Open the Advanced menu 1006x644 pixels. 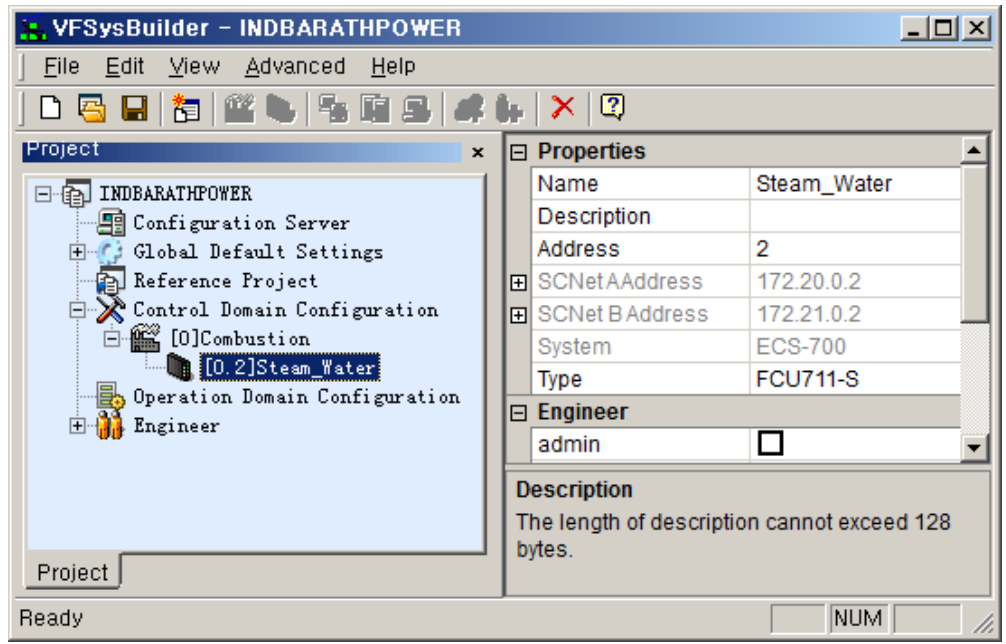point(295,66)
